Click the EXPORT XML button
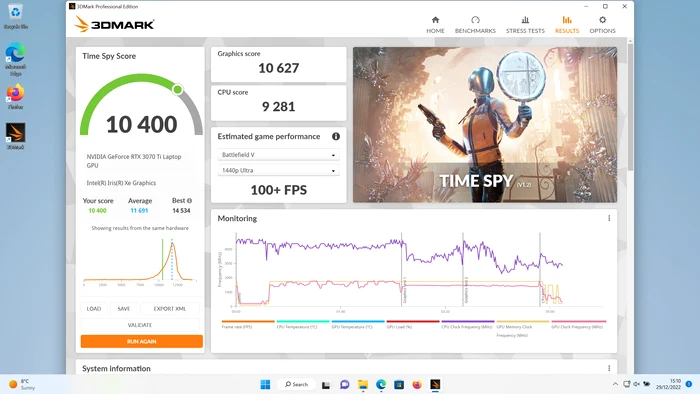This screenshot has width=700, height=394. [170, 308]
